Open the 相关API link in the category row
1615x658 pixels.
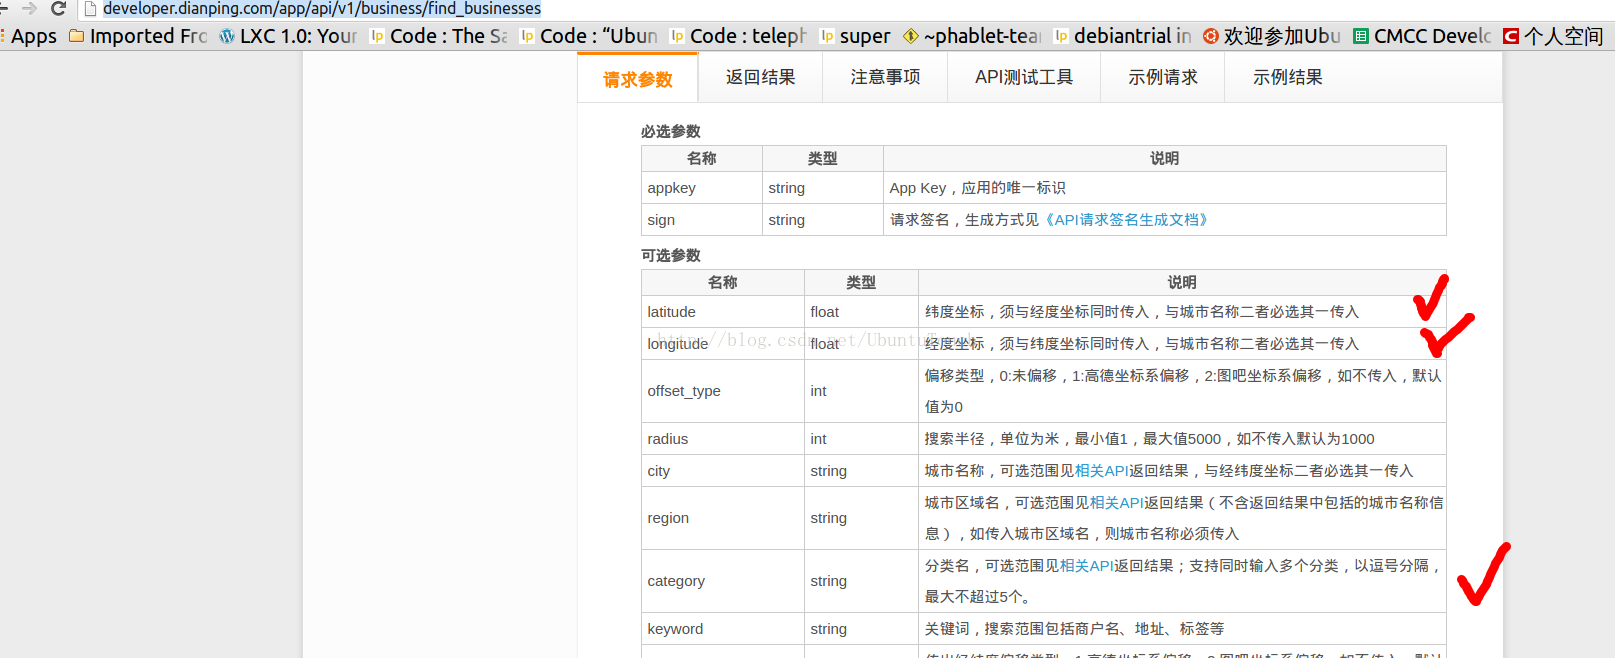coord(1087,566)
